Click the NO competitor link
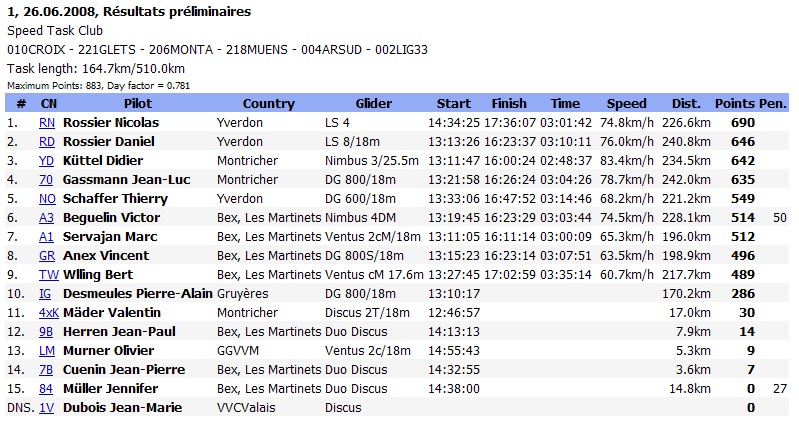Viewport: 799px width, 427px height. coord(47,198)
